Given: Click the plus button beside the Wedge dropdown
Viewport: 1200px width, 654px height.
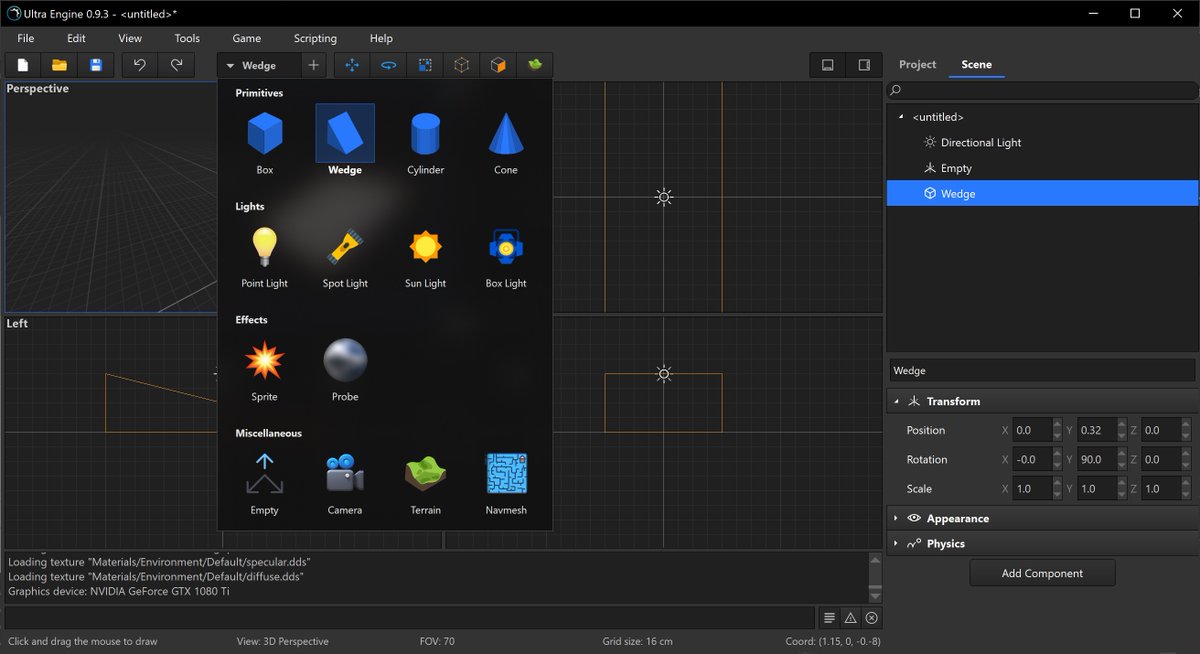Looking at the screenshot, I should [314, 65].
